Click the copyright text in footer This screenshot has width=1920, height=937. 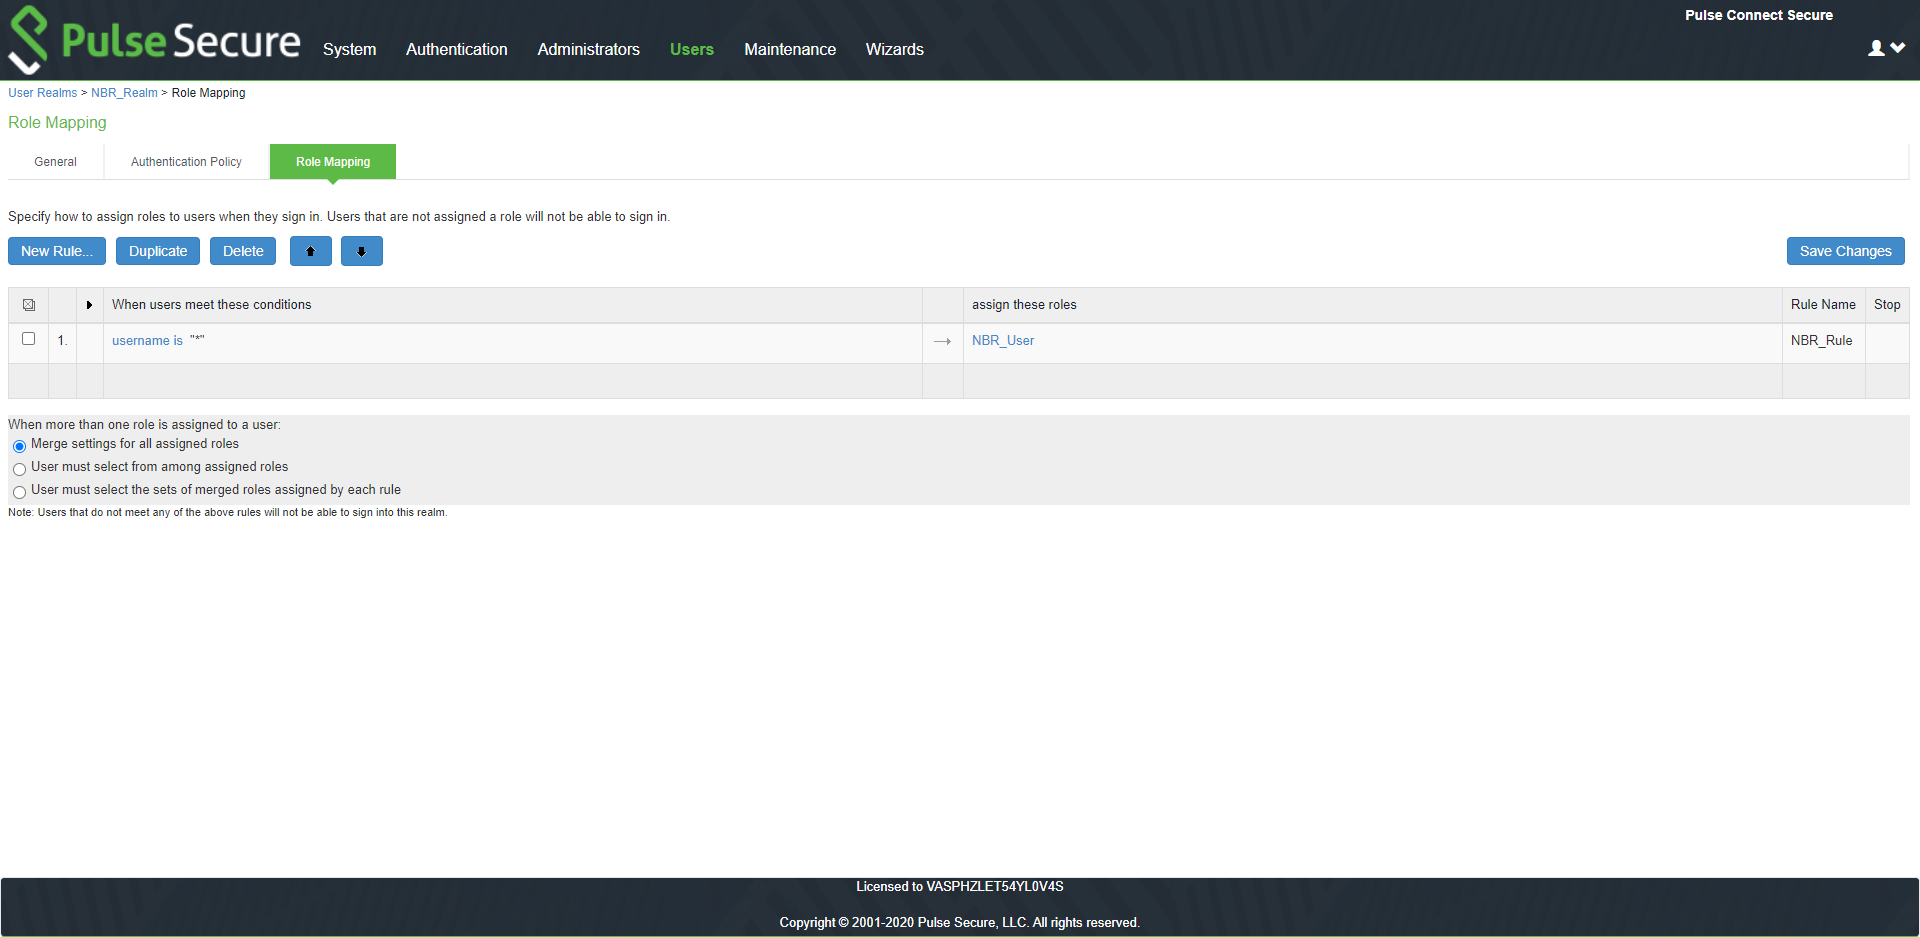coord(960,923)
